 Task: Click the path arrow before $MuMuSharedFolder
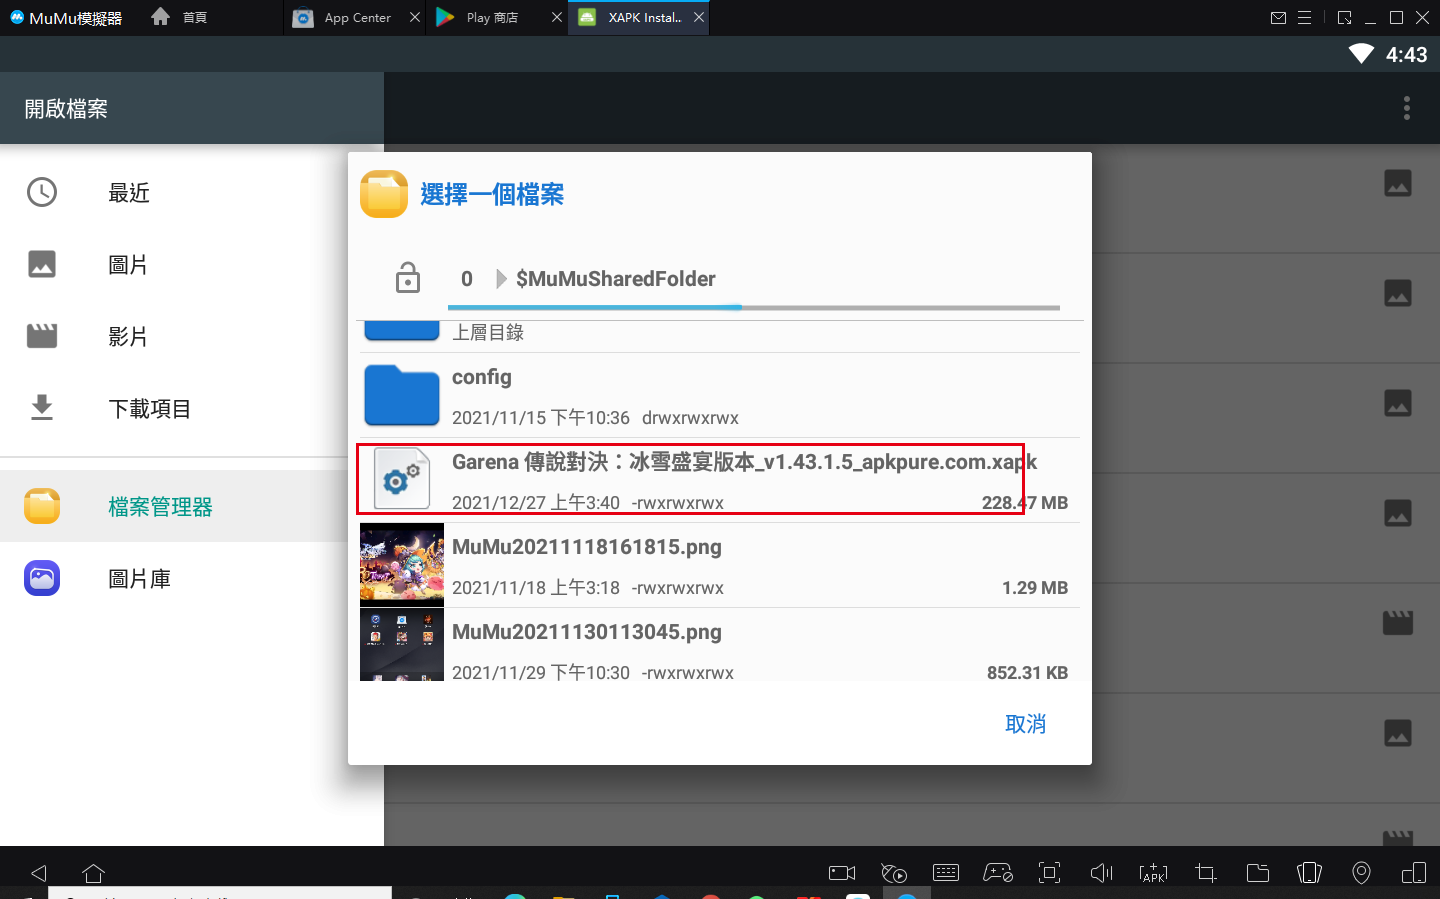pos(502,279)
